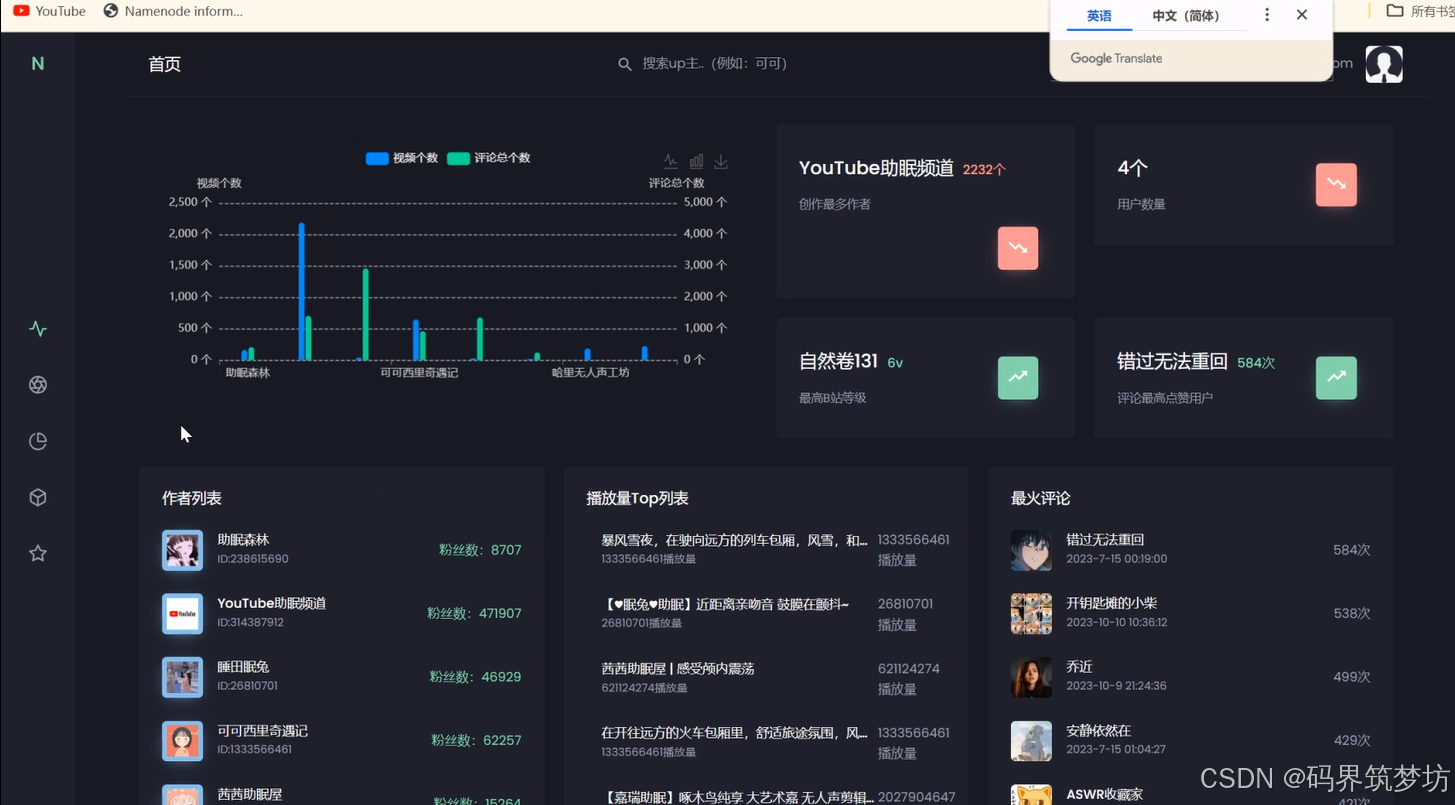Open video 在开往远方的火车包厢里
This screenshot has width=1455, height=805.
tap(734, 732)
